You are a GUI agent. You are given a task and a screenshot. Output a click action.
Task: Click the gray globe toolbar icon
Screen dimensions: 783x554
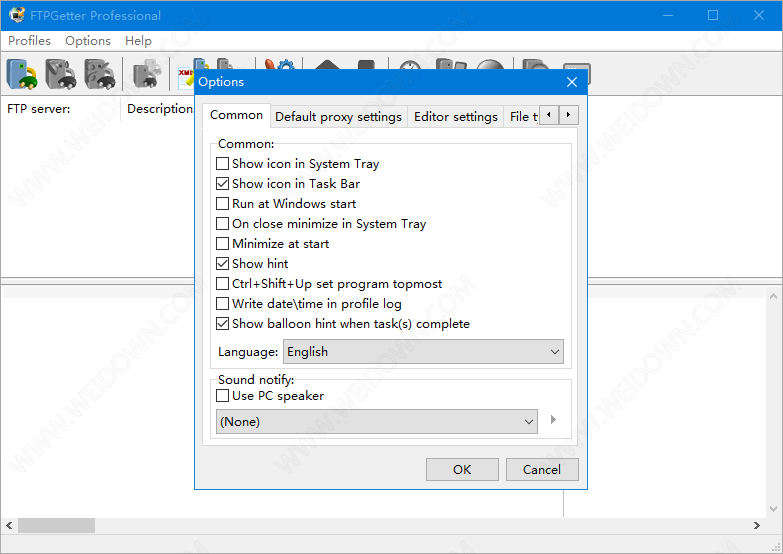click(x=489, y=70)
